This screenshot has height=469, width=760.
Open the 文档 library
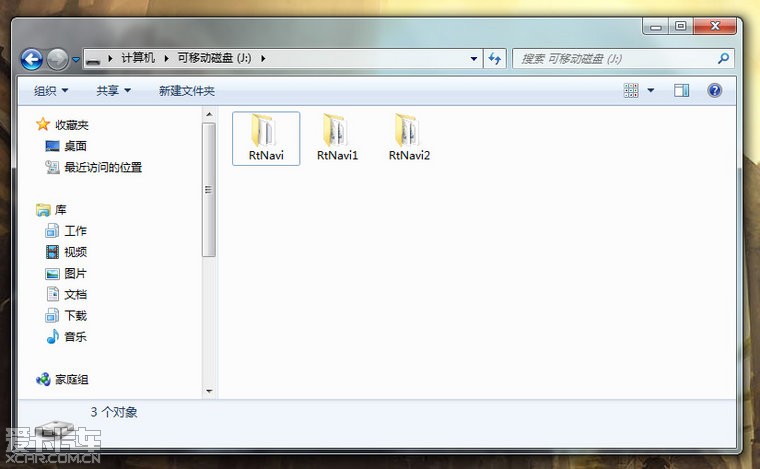point(76,295)
